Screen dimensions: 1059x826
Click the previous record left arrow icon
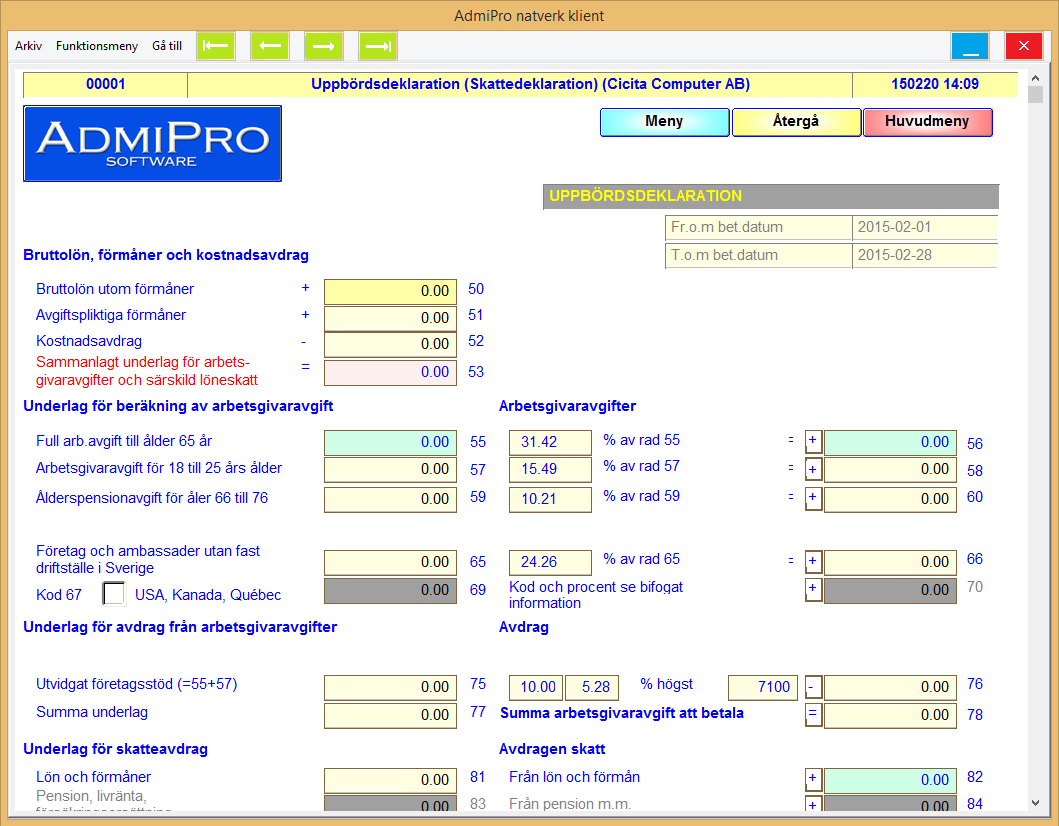(x=270, y=46)
